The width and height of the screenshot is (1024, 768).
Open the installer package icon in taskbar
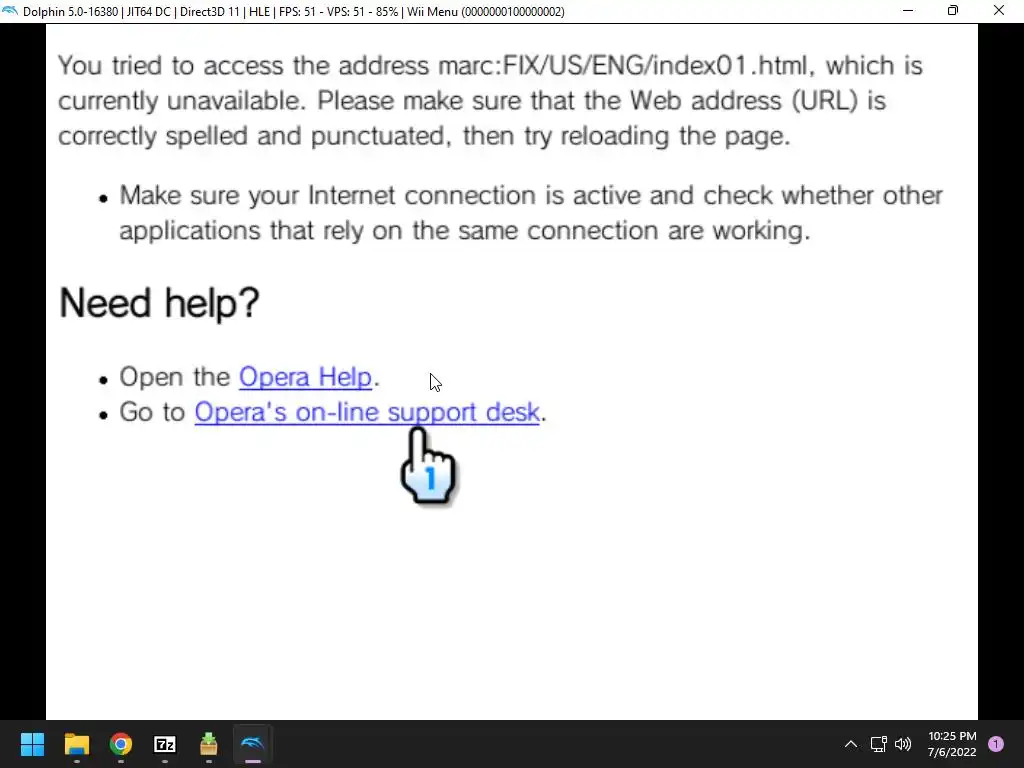pos(208,744)
